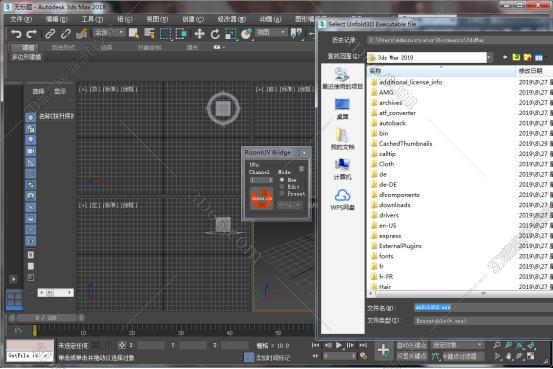This screenshot has width=553, height=369.
Task: Open the top viewport [+] label menu
Action: [x=83, y=89]
